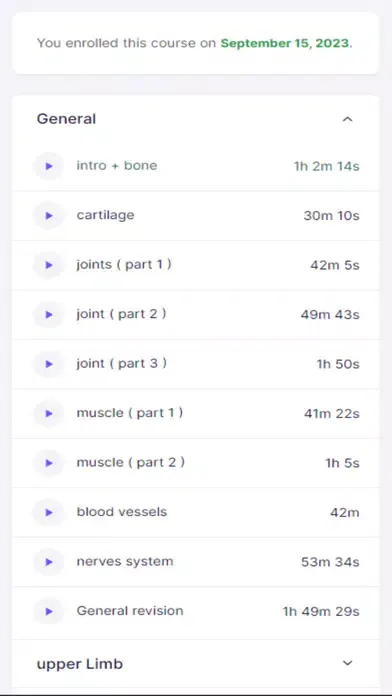Click the blood vessels play icon
Screen dimensions: 392x696
click(x=49, y=512)
